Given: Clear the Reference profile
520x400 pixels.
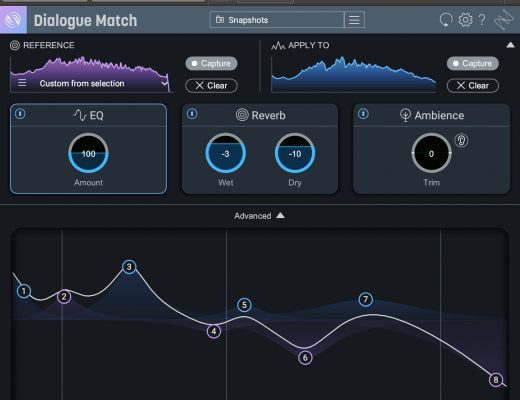Looking at the screenshot, I should [211, 86].
